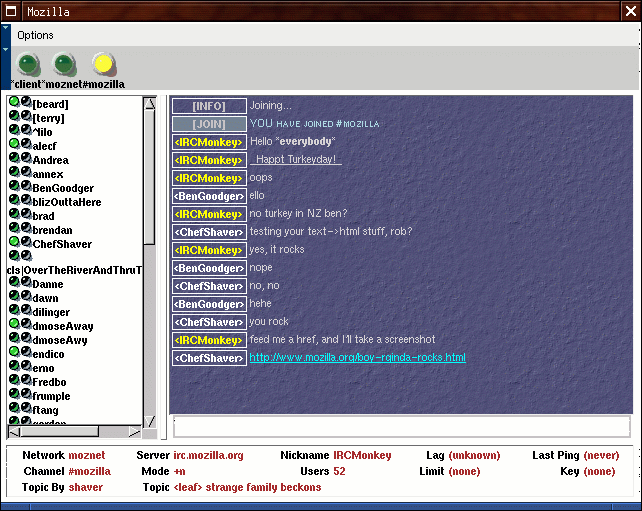Select user frumple in the list
The image size is (642, 511).
tap(51, 396)
